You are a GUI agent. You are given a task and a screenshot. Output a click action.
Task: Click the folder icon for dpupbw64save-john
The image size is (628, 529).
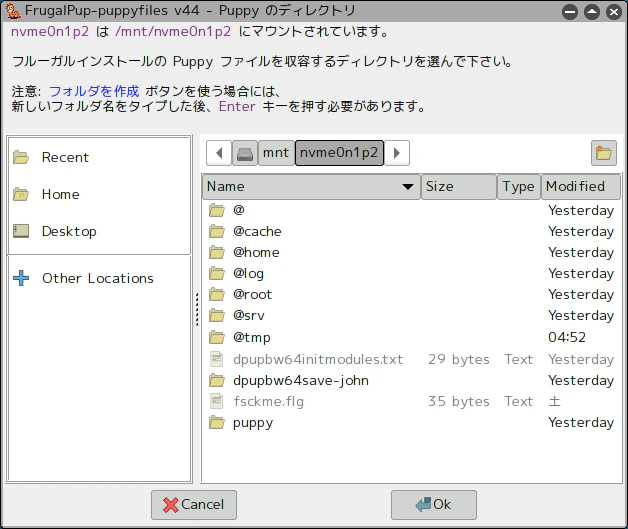217,380
